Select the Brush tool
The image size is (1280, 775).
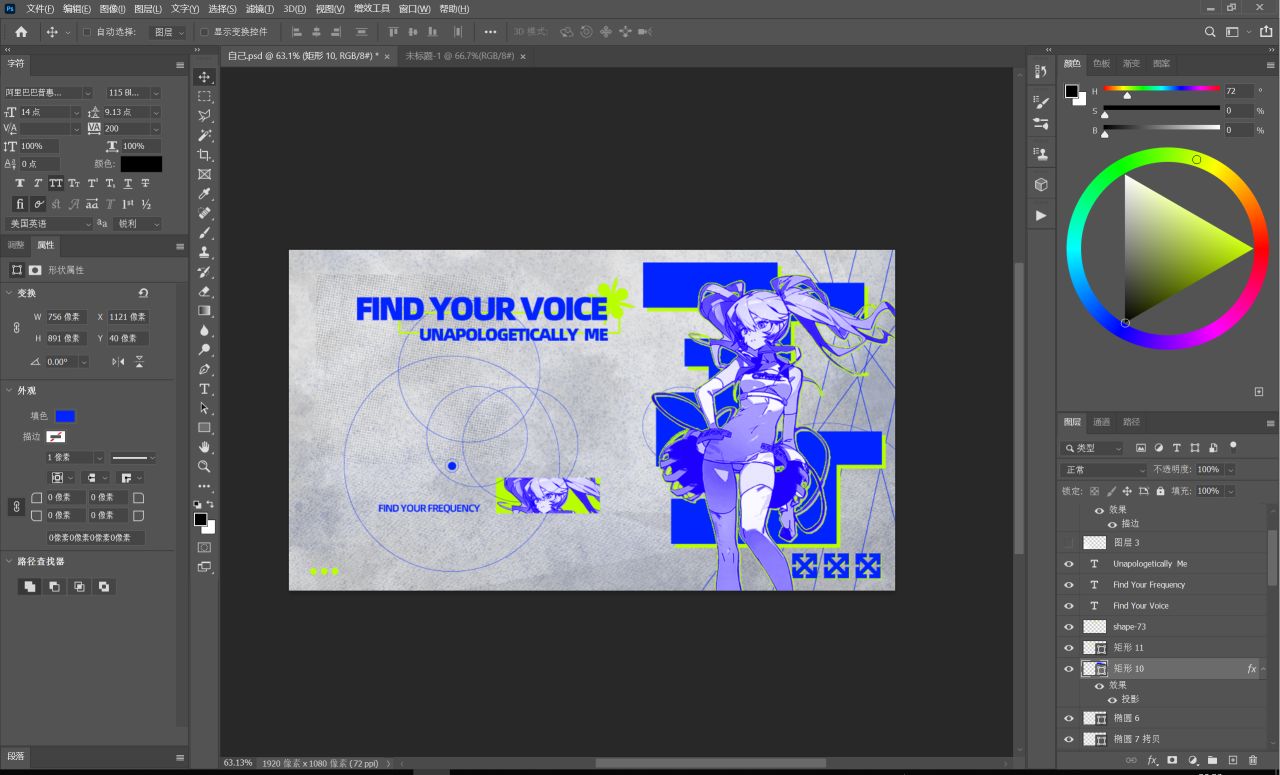pyautogui.click(x=204, y=233)
